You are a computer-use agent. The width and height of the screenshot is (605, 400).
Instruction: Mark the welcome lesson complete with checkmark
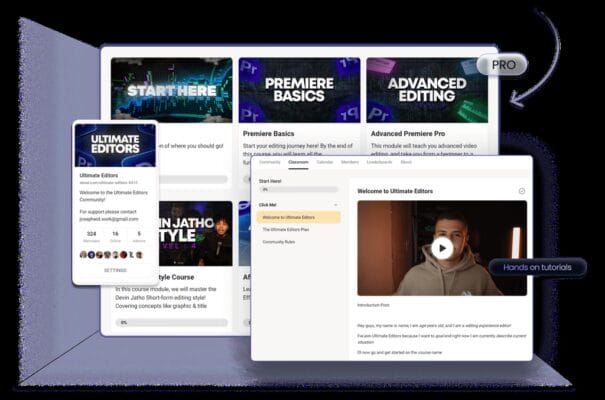[522, 191]
